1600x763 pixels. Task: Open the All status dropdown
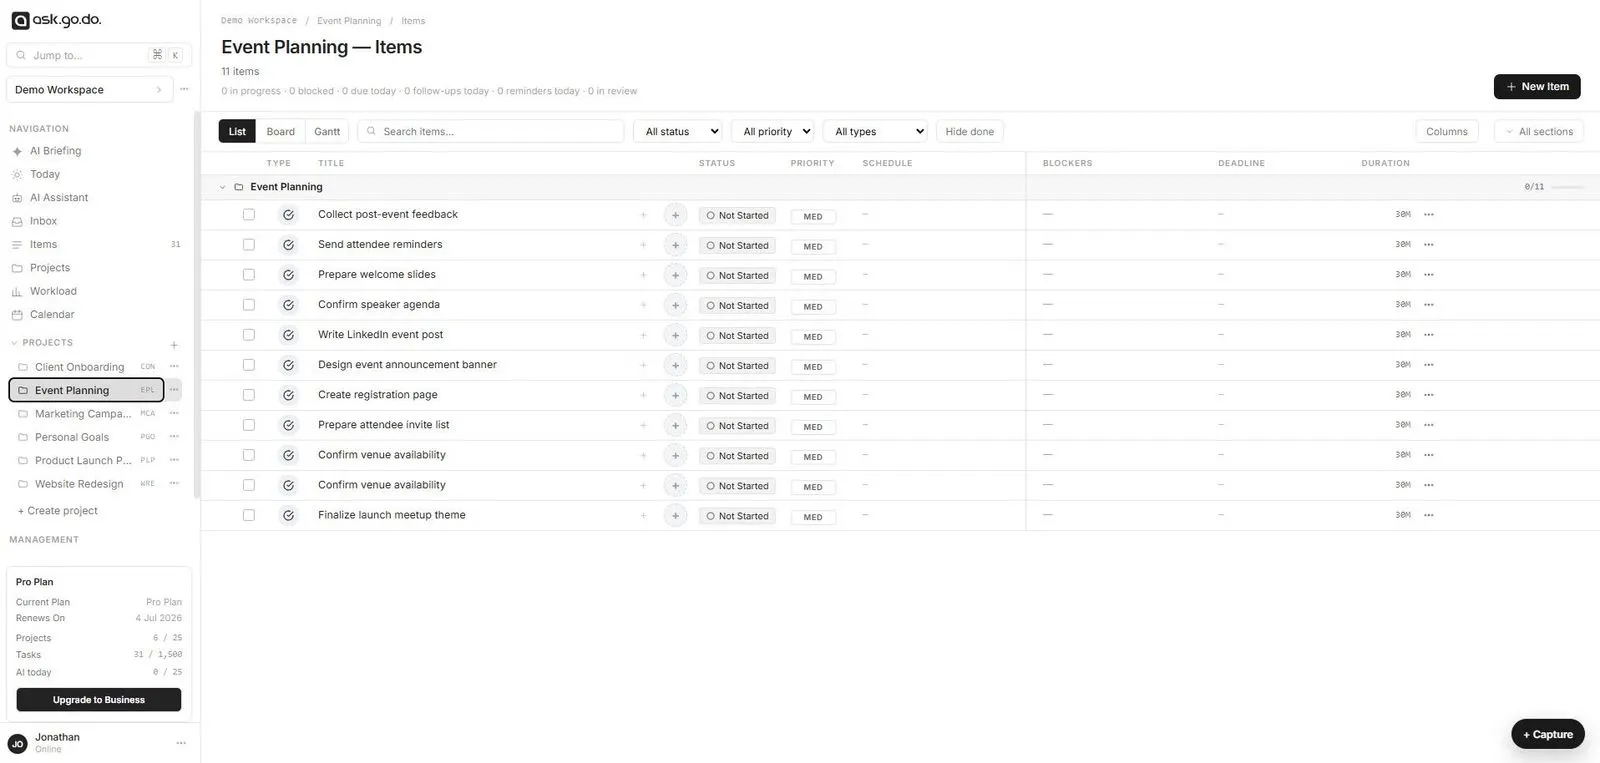pyautogui.click(x=678, y=131)
